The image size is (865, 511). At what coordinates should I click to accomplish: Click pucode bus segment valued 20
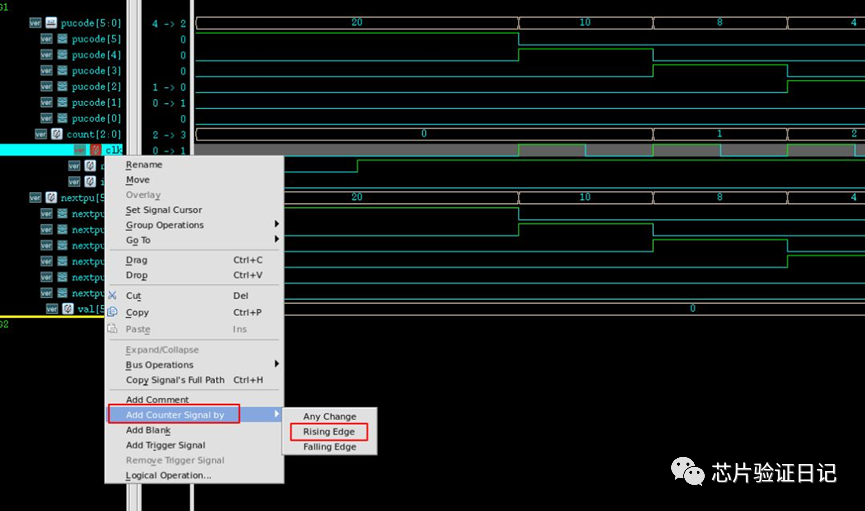(357, 23)
